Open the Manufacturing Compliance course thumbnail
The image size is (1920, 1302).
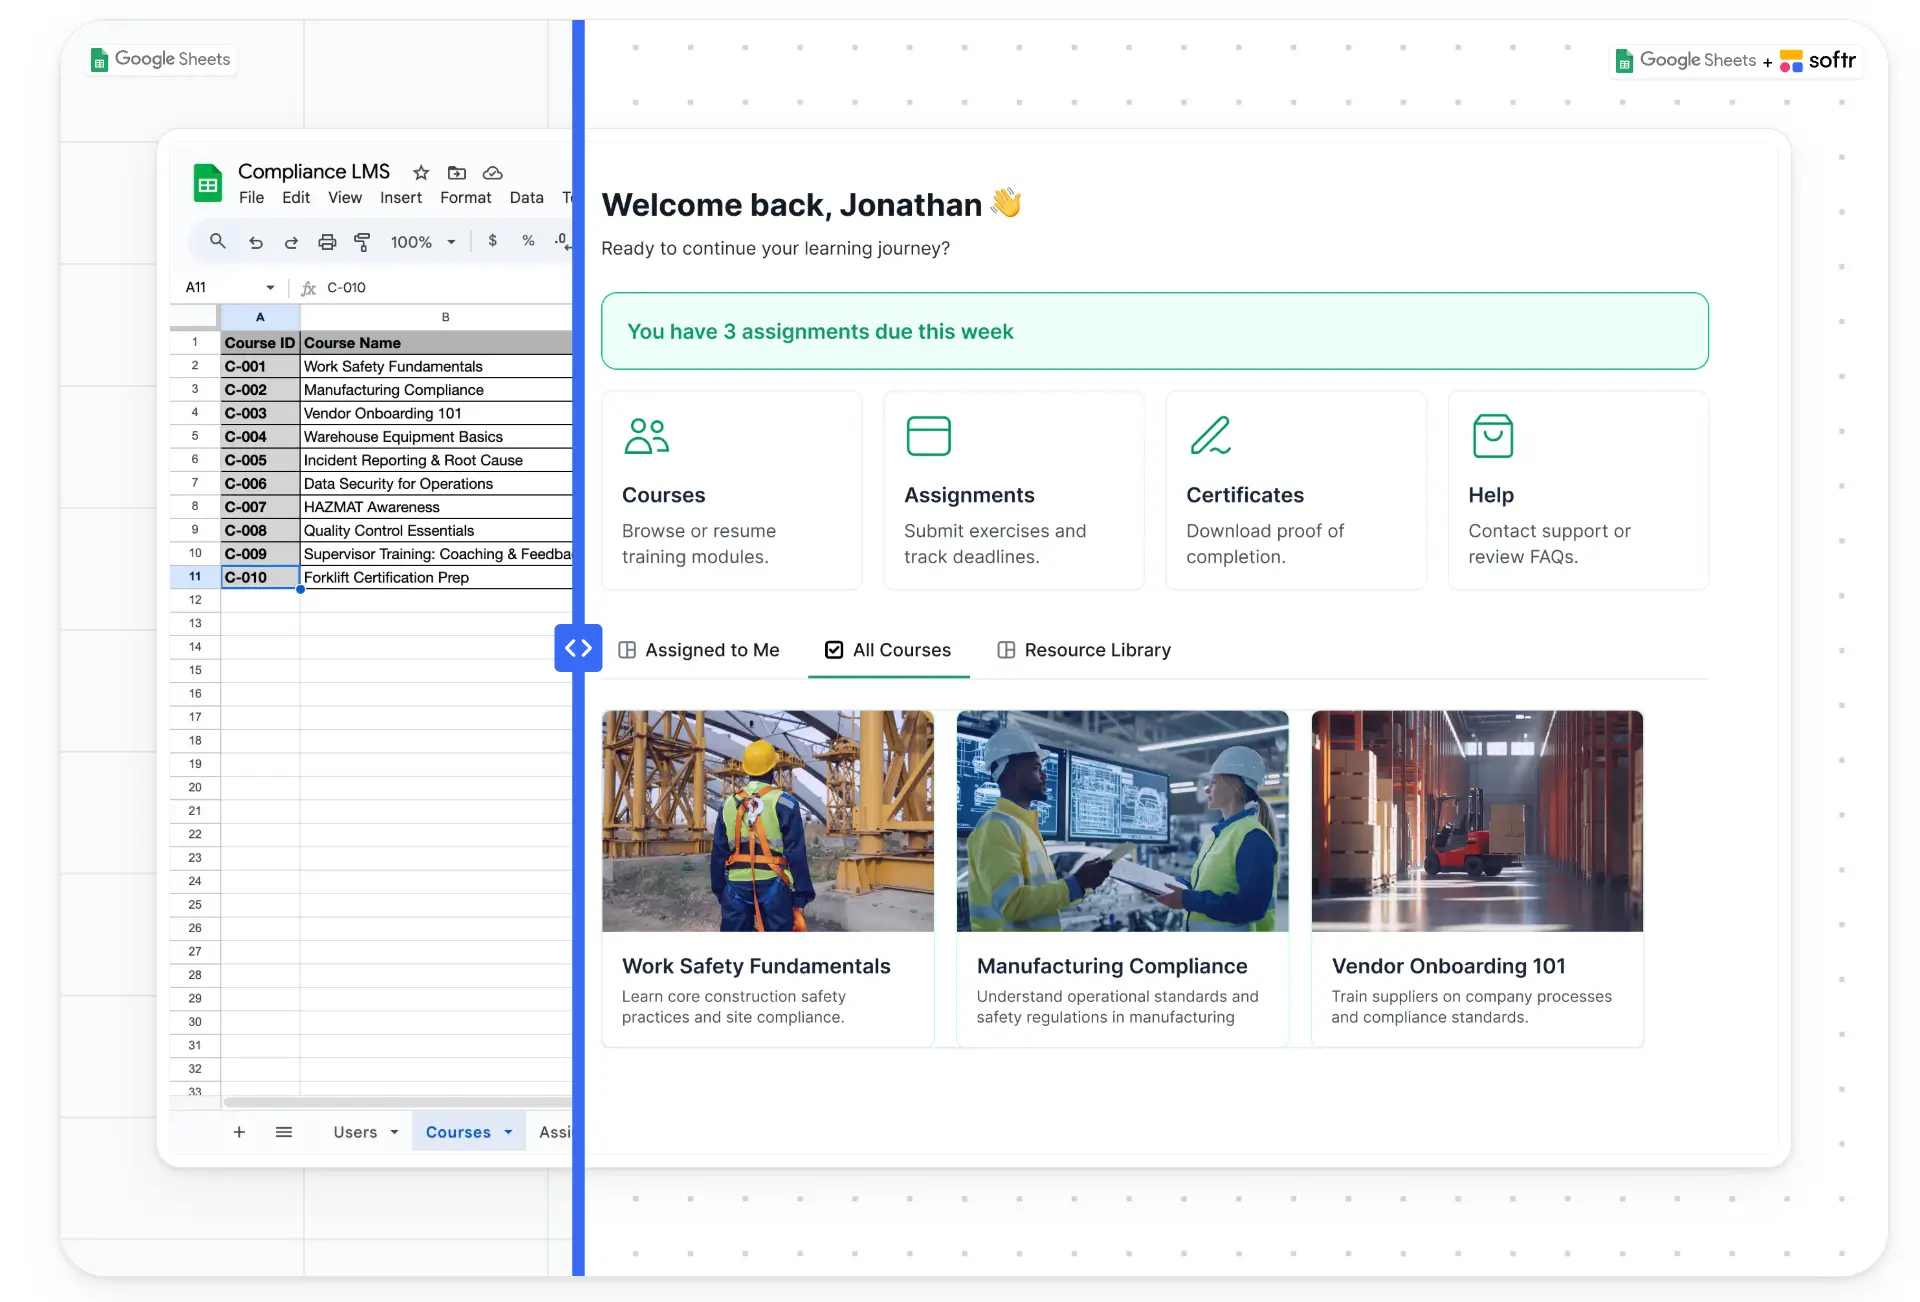coord(1122,821)
